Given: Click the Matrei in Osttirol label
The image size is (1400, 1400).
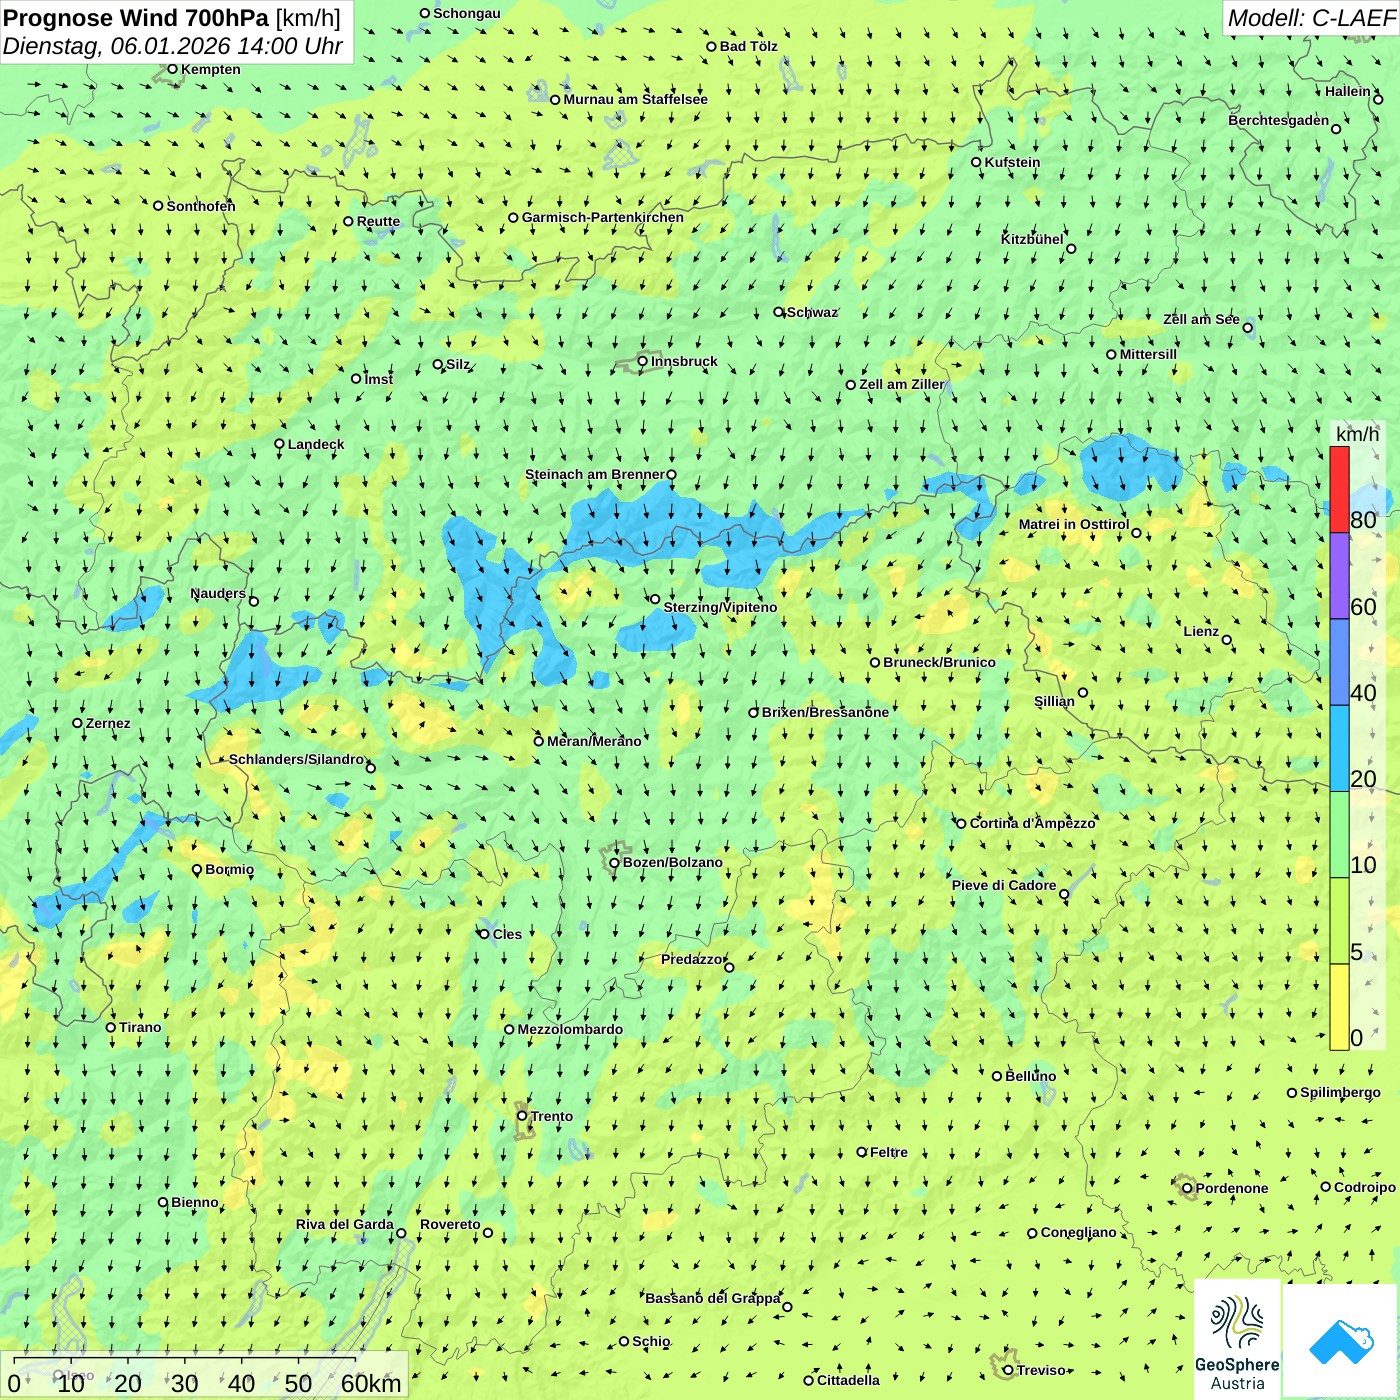Looking at the screenshot, I should point(1074,524).
